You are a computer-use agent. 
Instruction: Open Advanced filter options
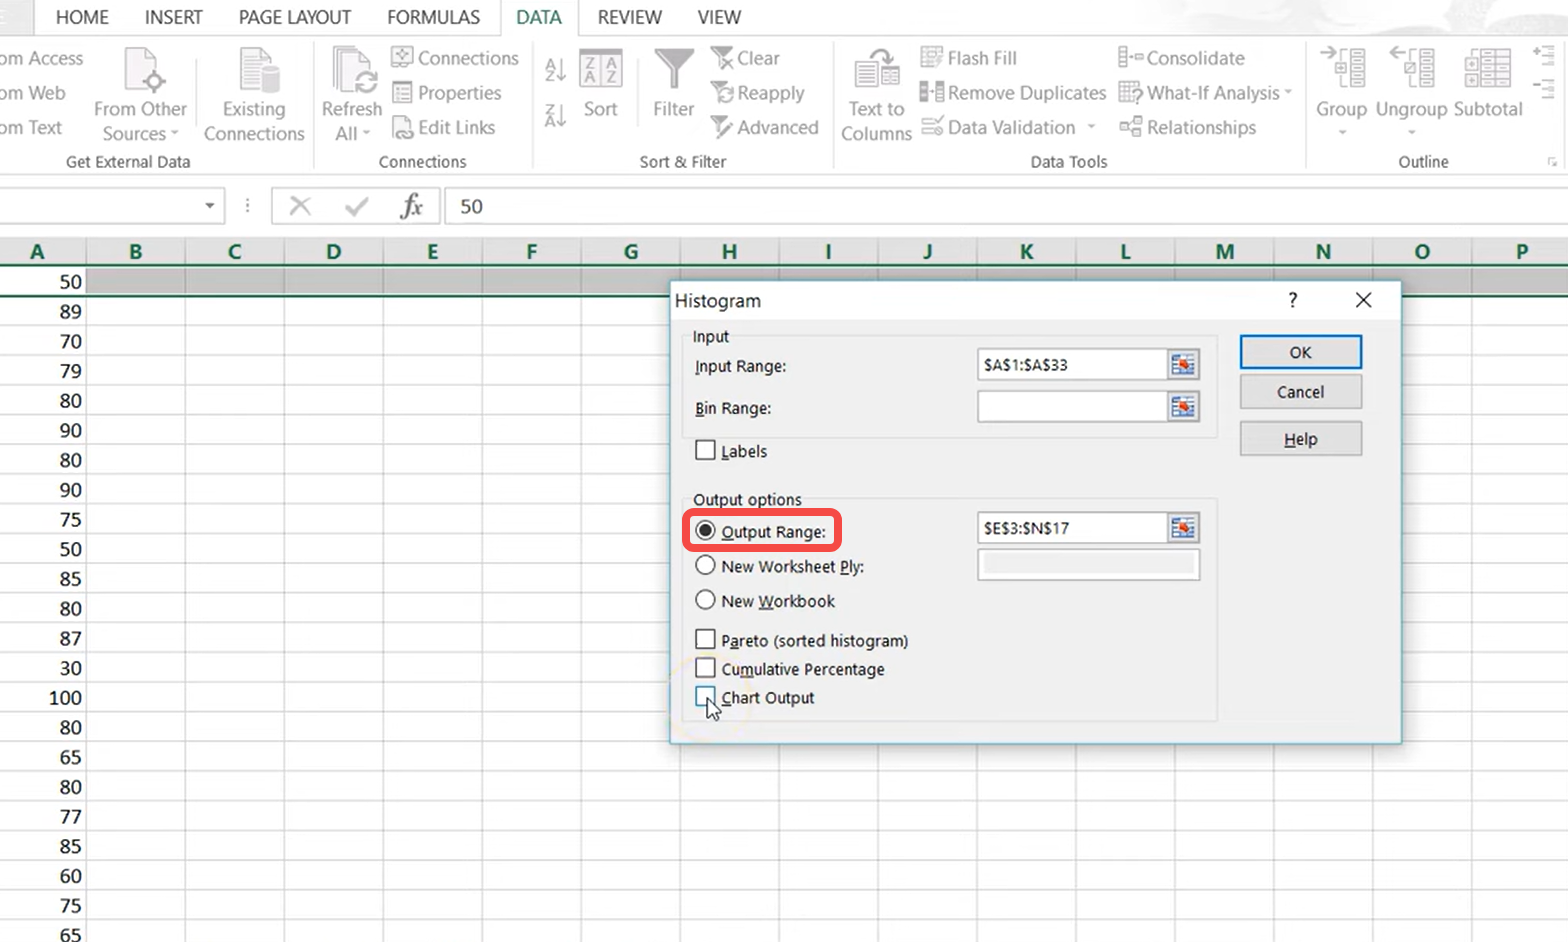click(x=765, y=127)
